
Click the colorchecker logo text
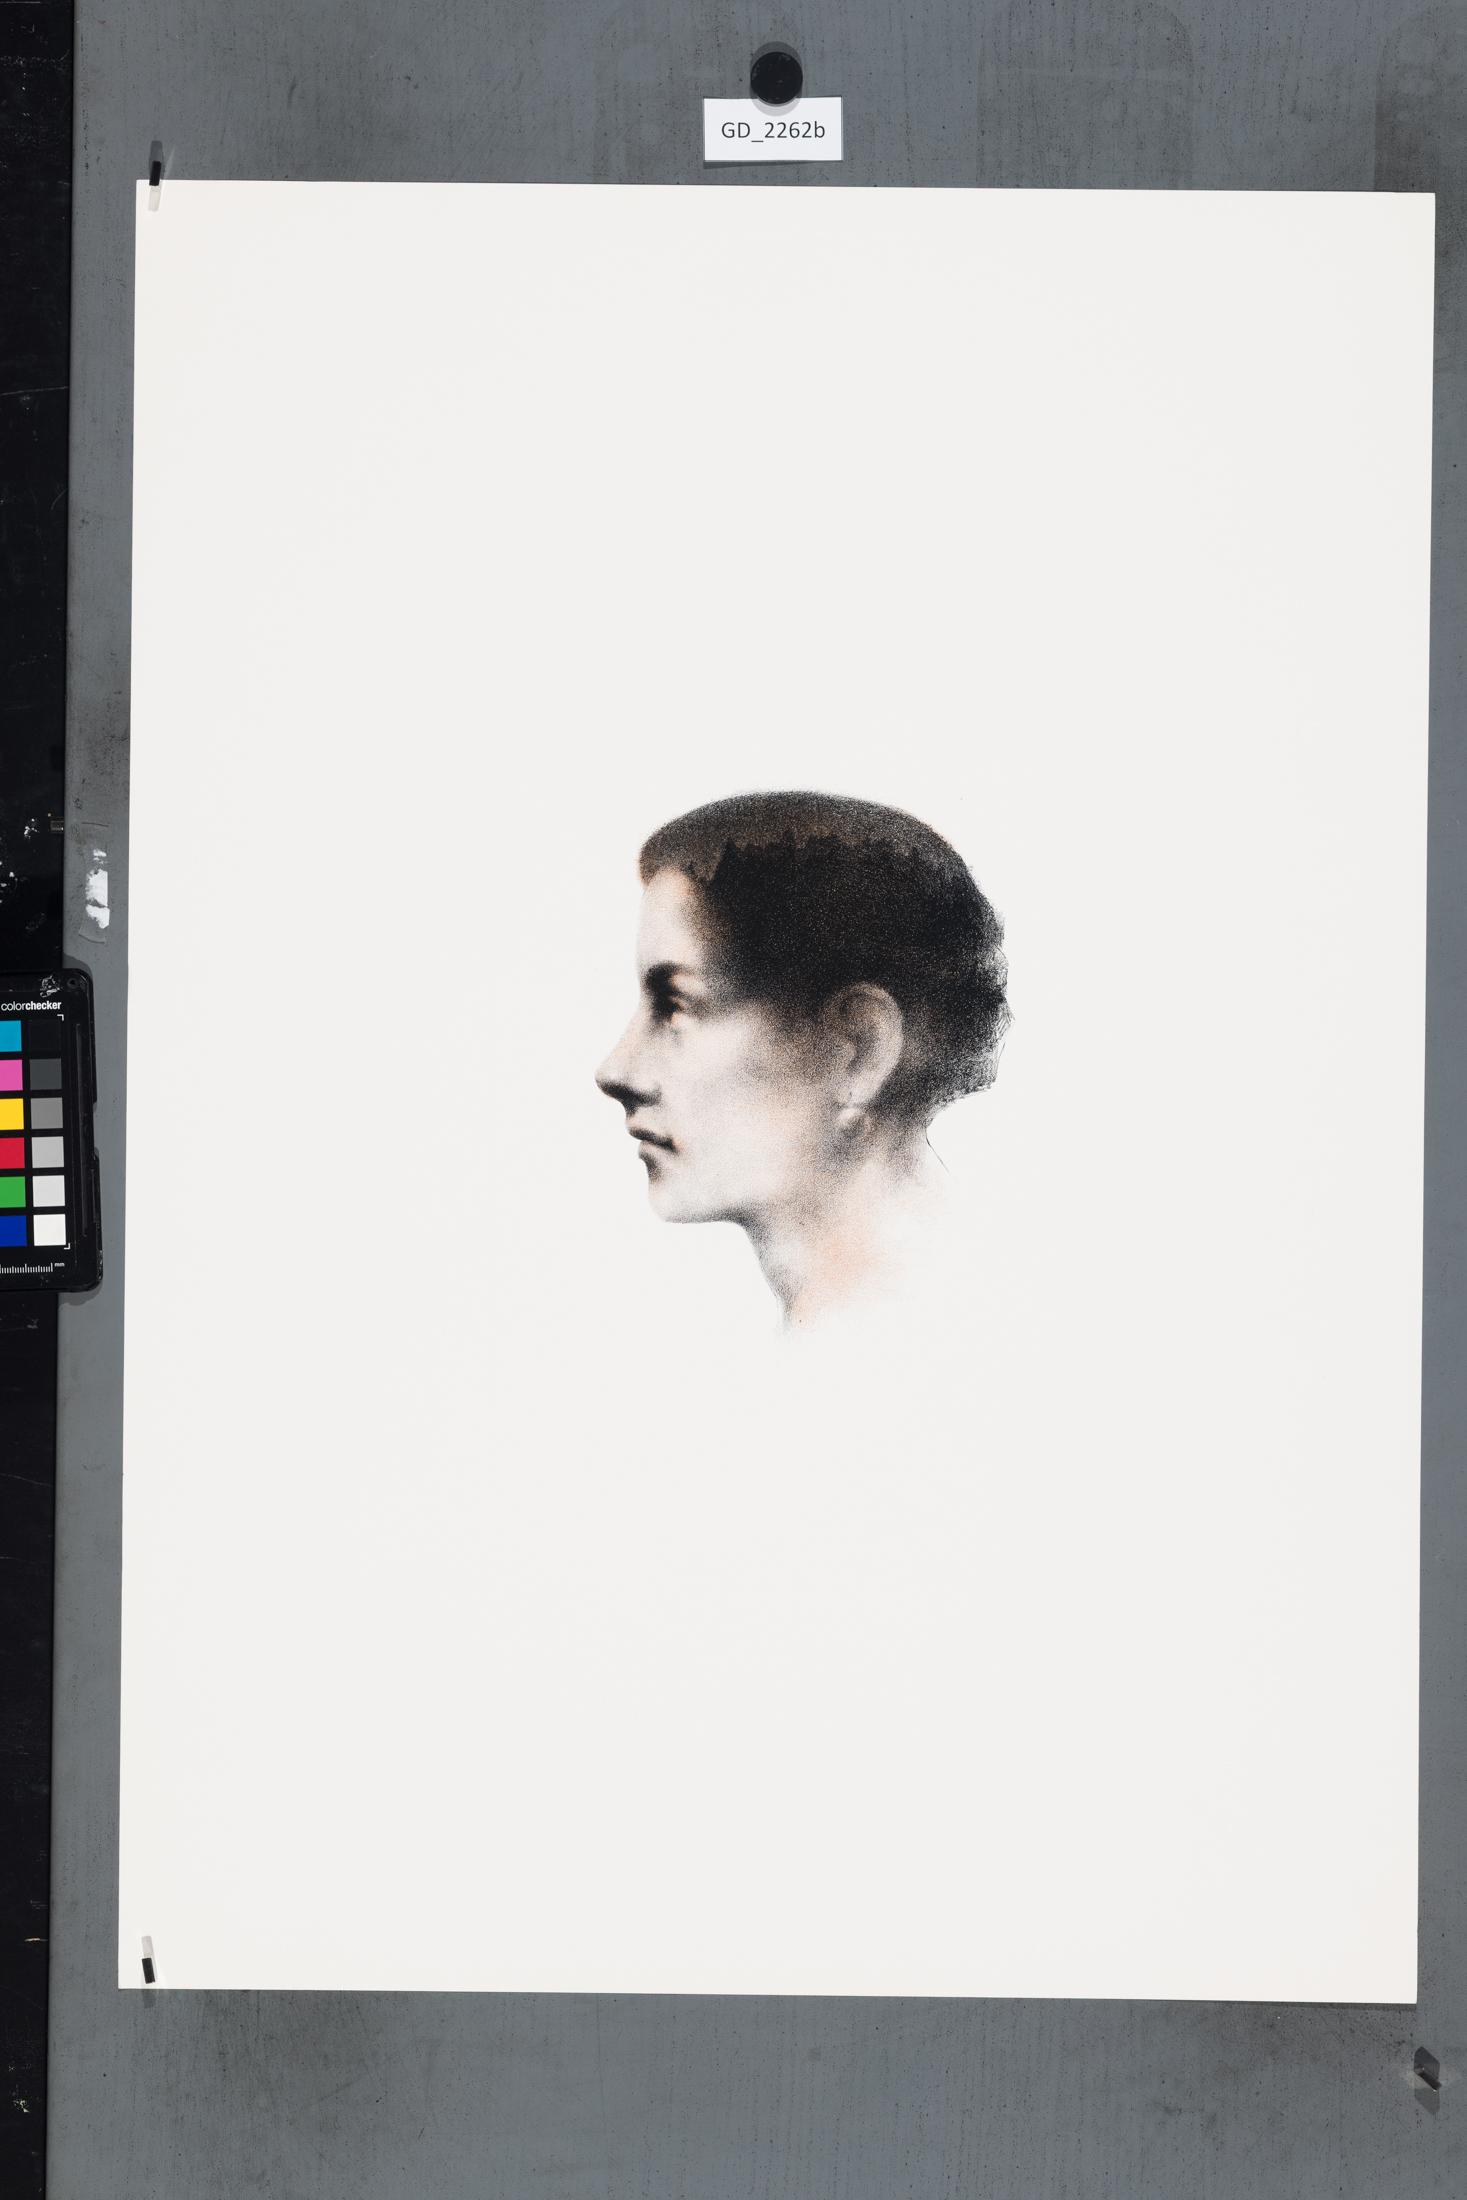coord(31,1005)
